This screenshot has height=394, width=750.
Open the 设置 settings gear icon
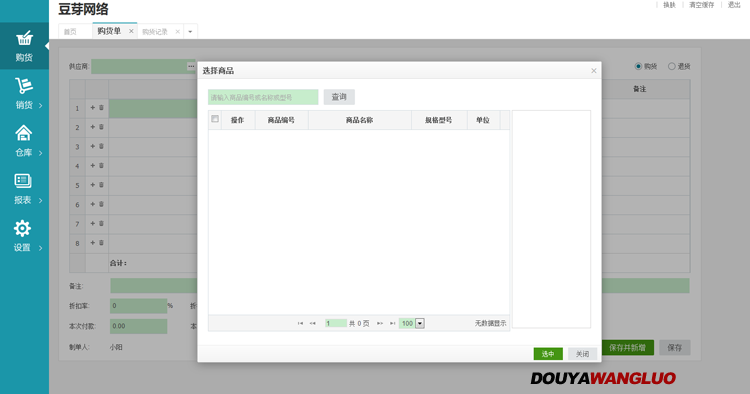pyautogui.click(x=22, y=228)
